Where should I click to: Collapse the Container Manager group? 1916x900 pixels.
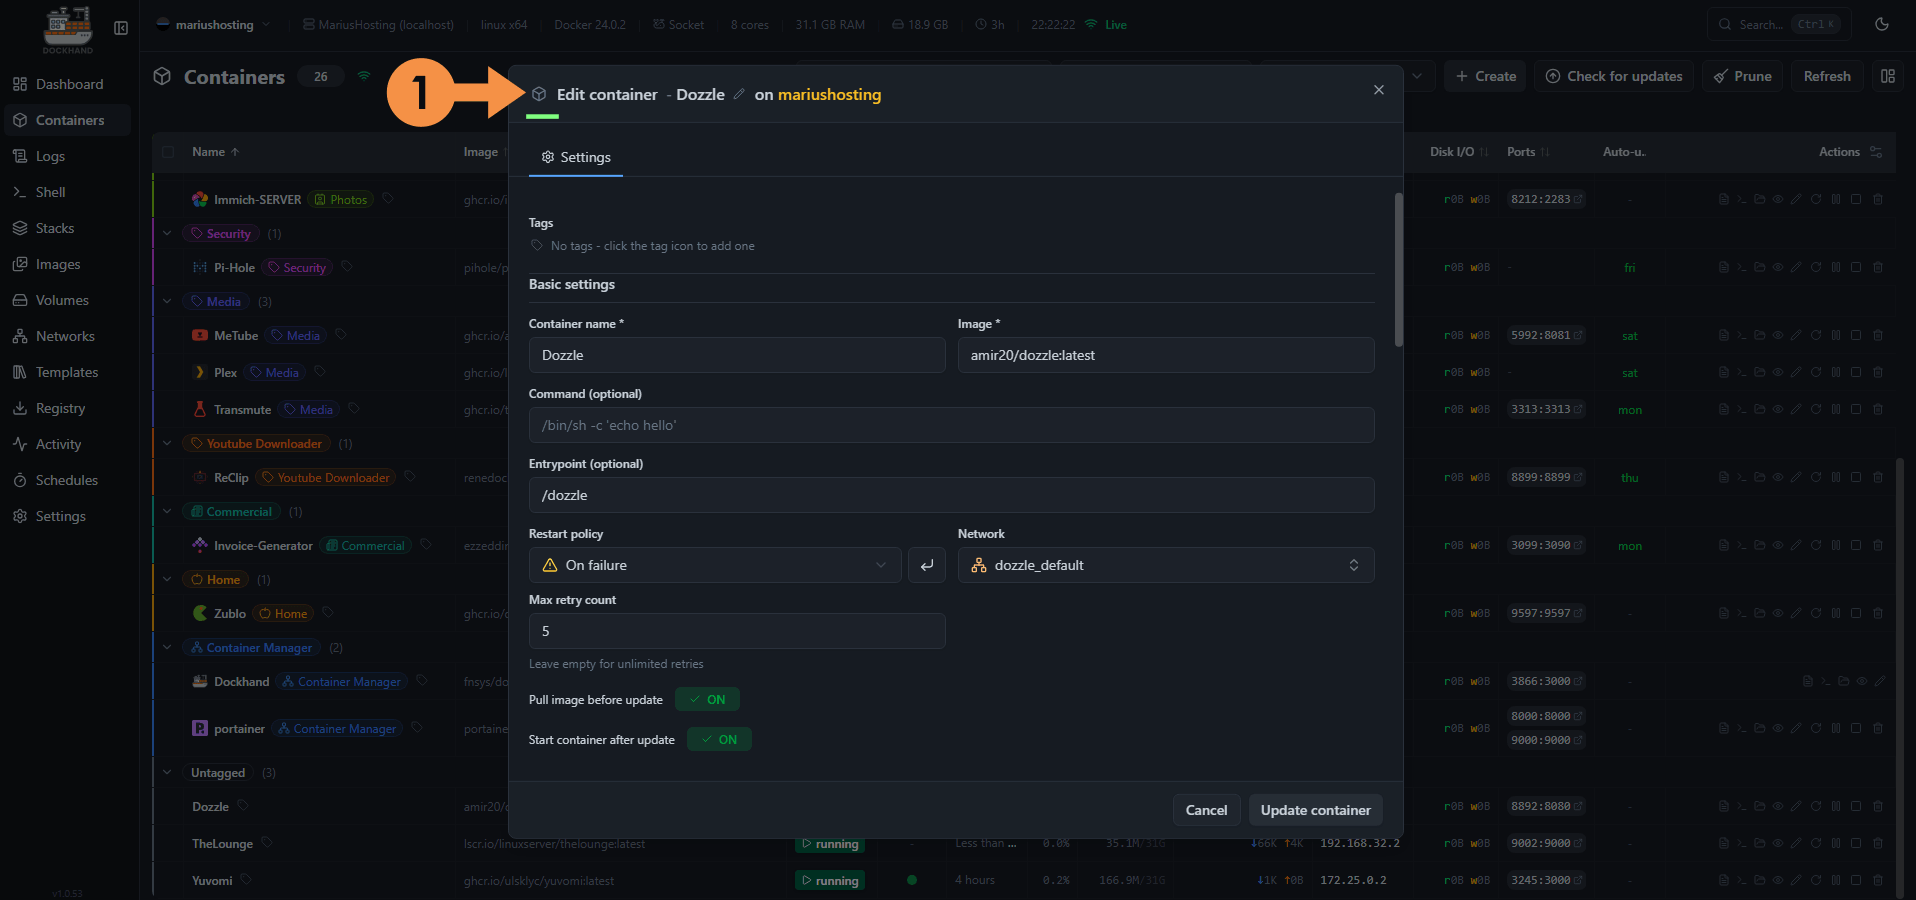click(x=167, y=647)
